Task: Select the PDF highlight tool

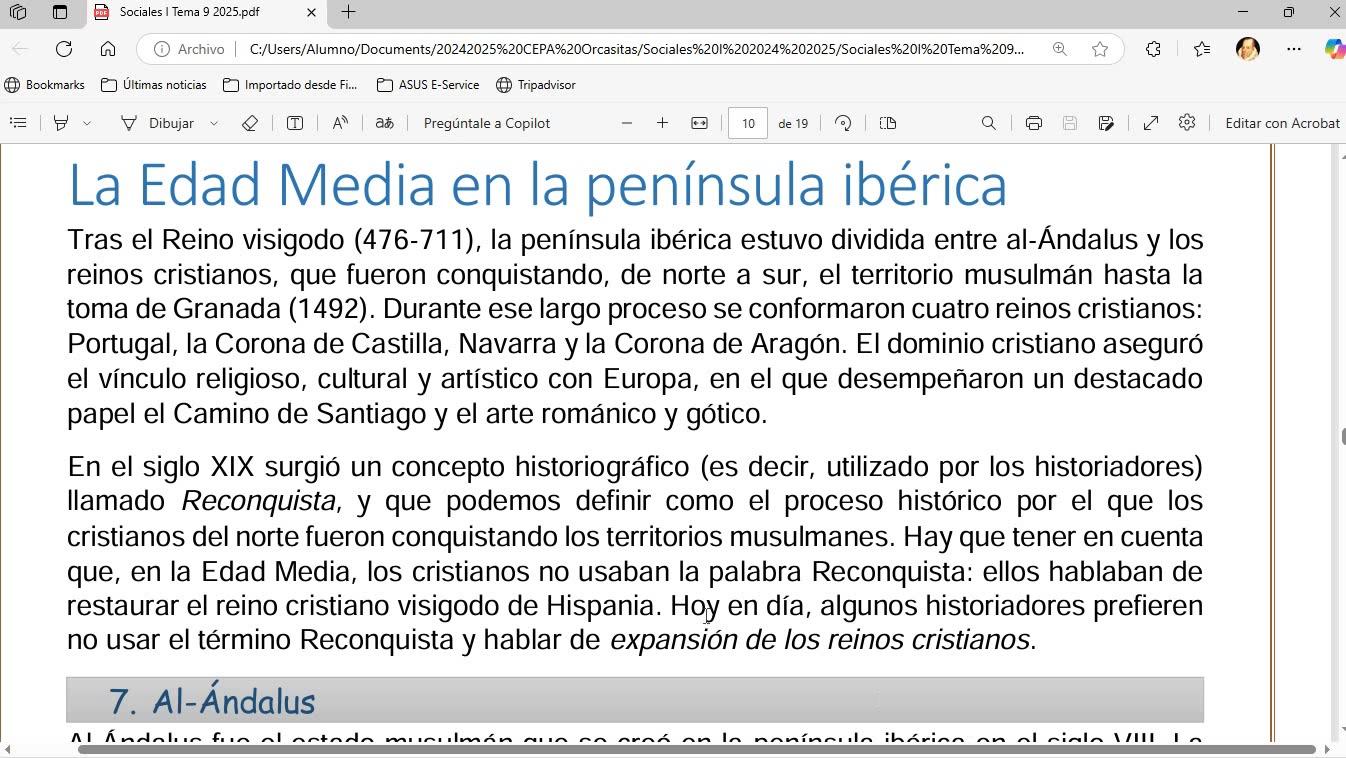Action: click(x=61, y=123)
